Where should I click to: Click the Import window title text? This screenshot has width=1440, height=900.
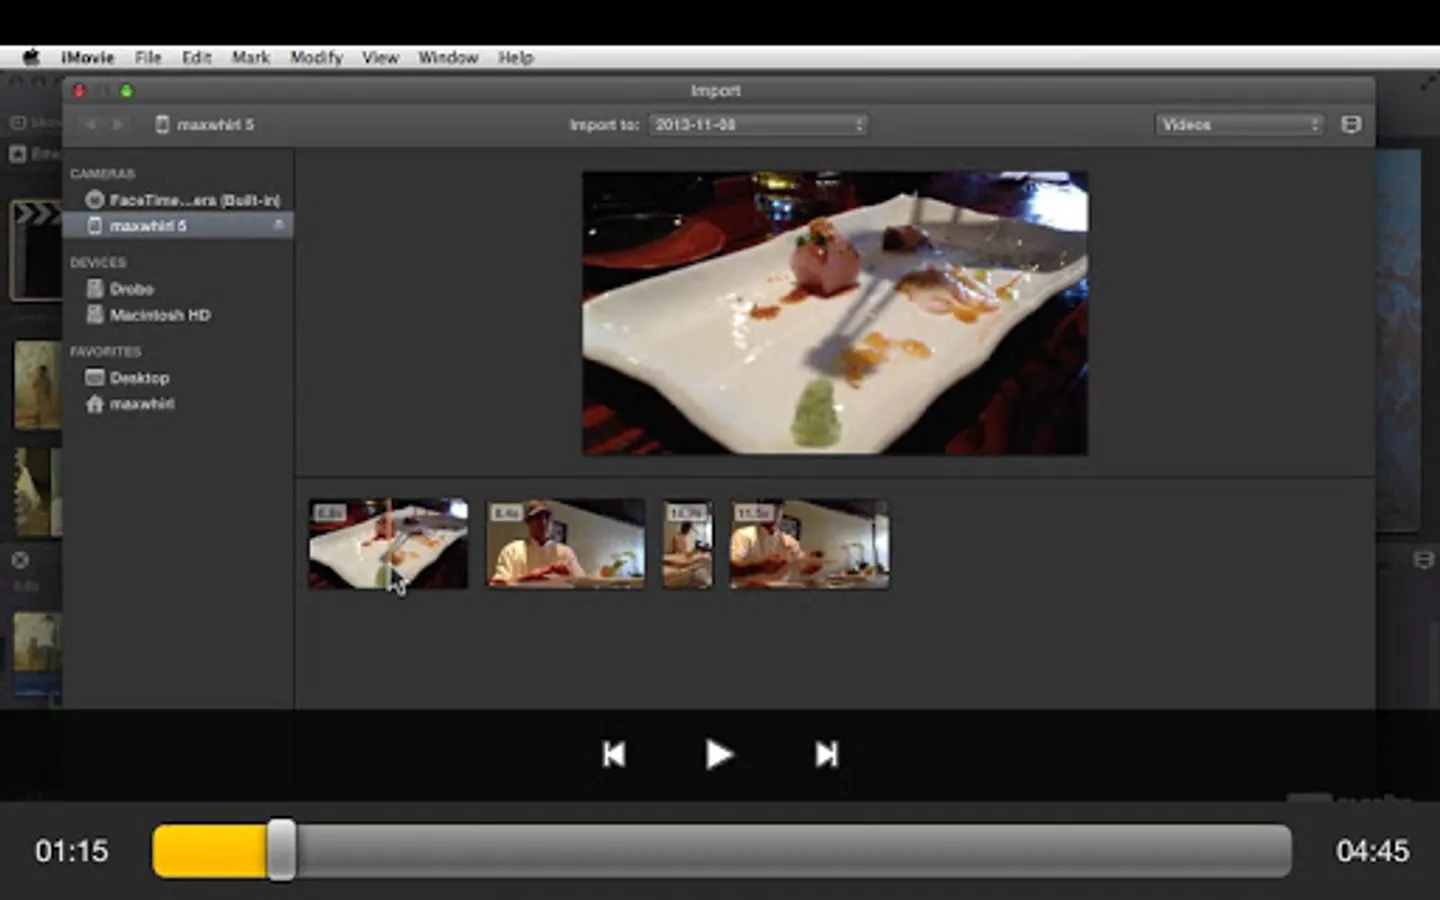pyautogui.click(x=716, y=91)
